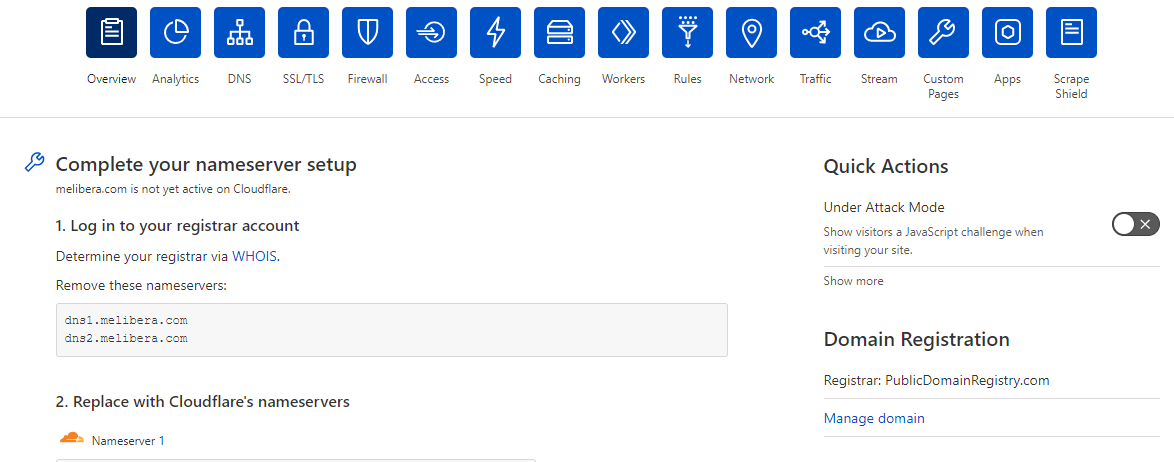Image resolution: width=1174 pixels, height=462 pixels.
Task: Open the Access arrow icon
Action: [431, 32]
